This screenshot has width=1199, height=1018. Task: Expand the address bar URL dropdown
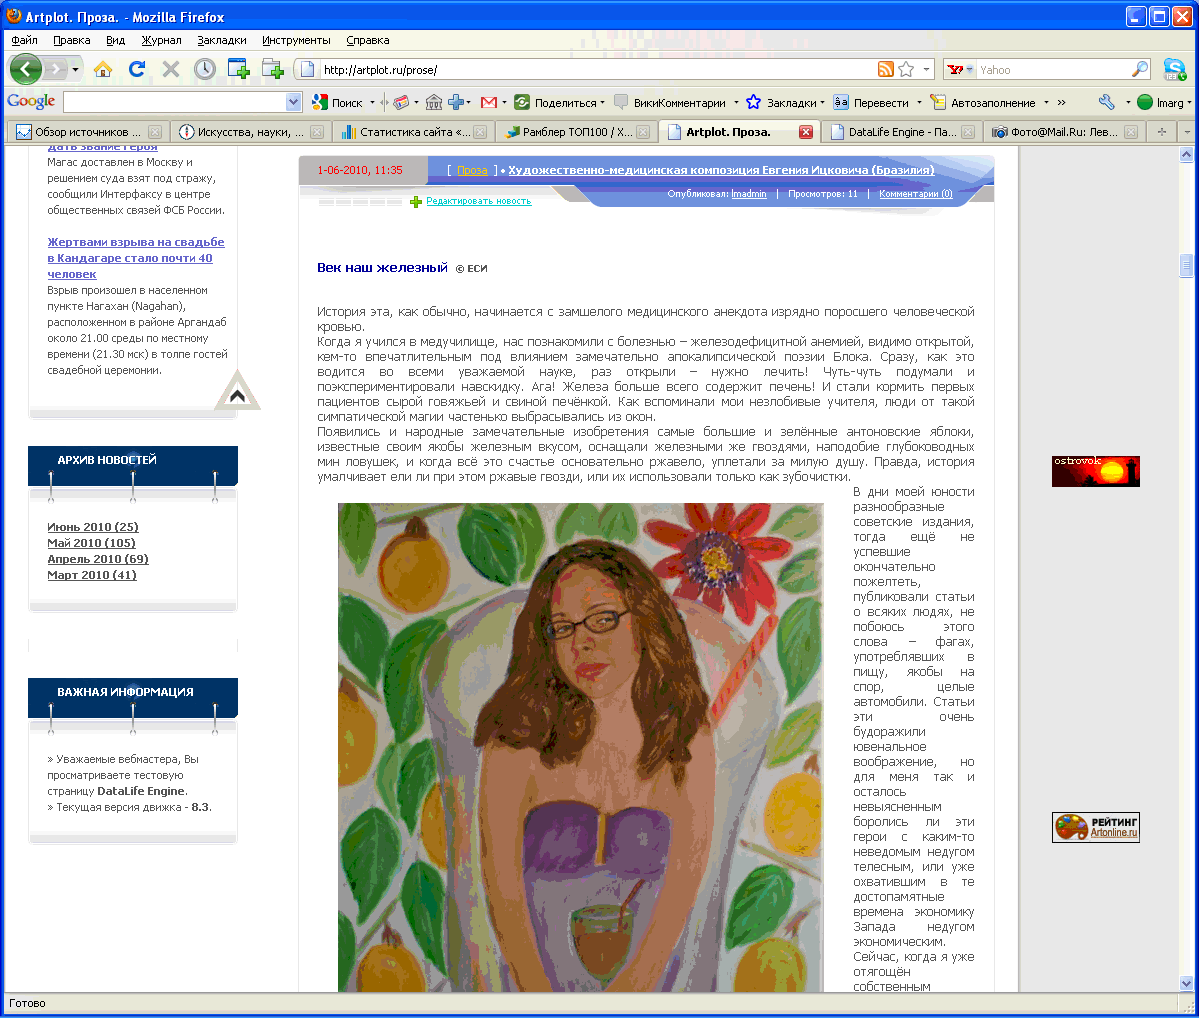tap(926, 70)
